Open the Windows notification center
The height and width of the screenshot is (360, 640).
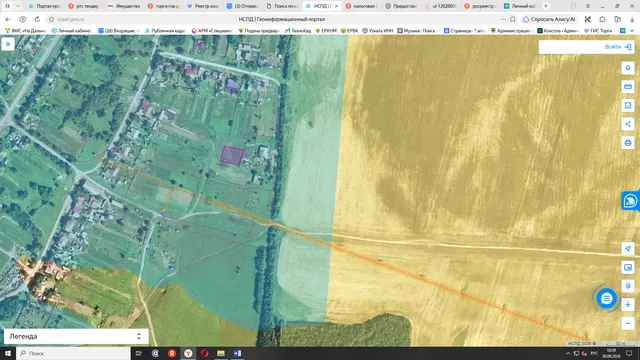[x=629, y=353]
